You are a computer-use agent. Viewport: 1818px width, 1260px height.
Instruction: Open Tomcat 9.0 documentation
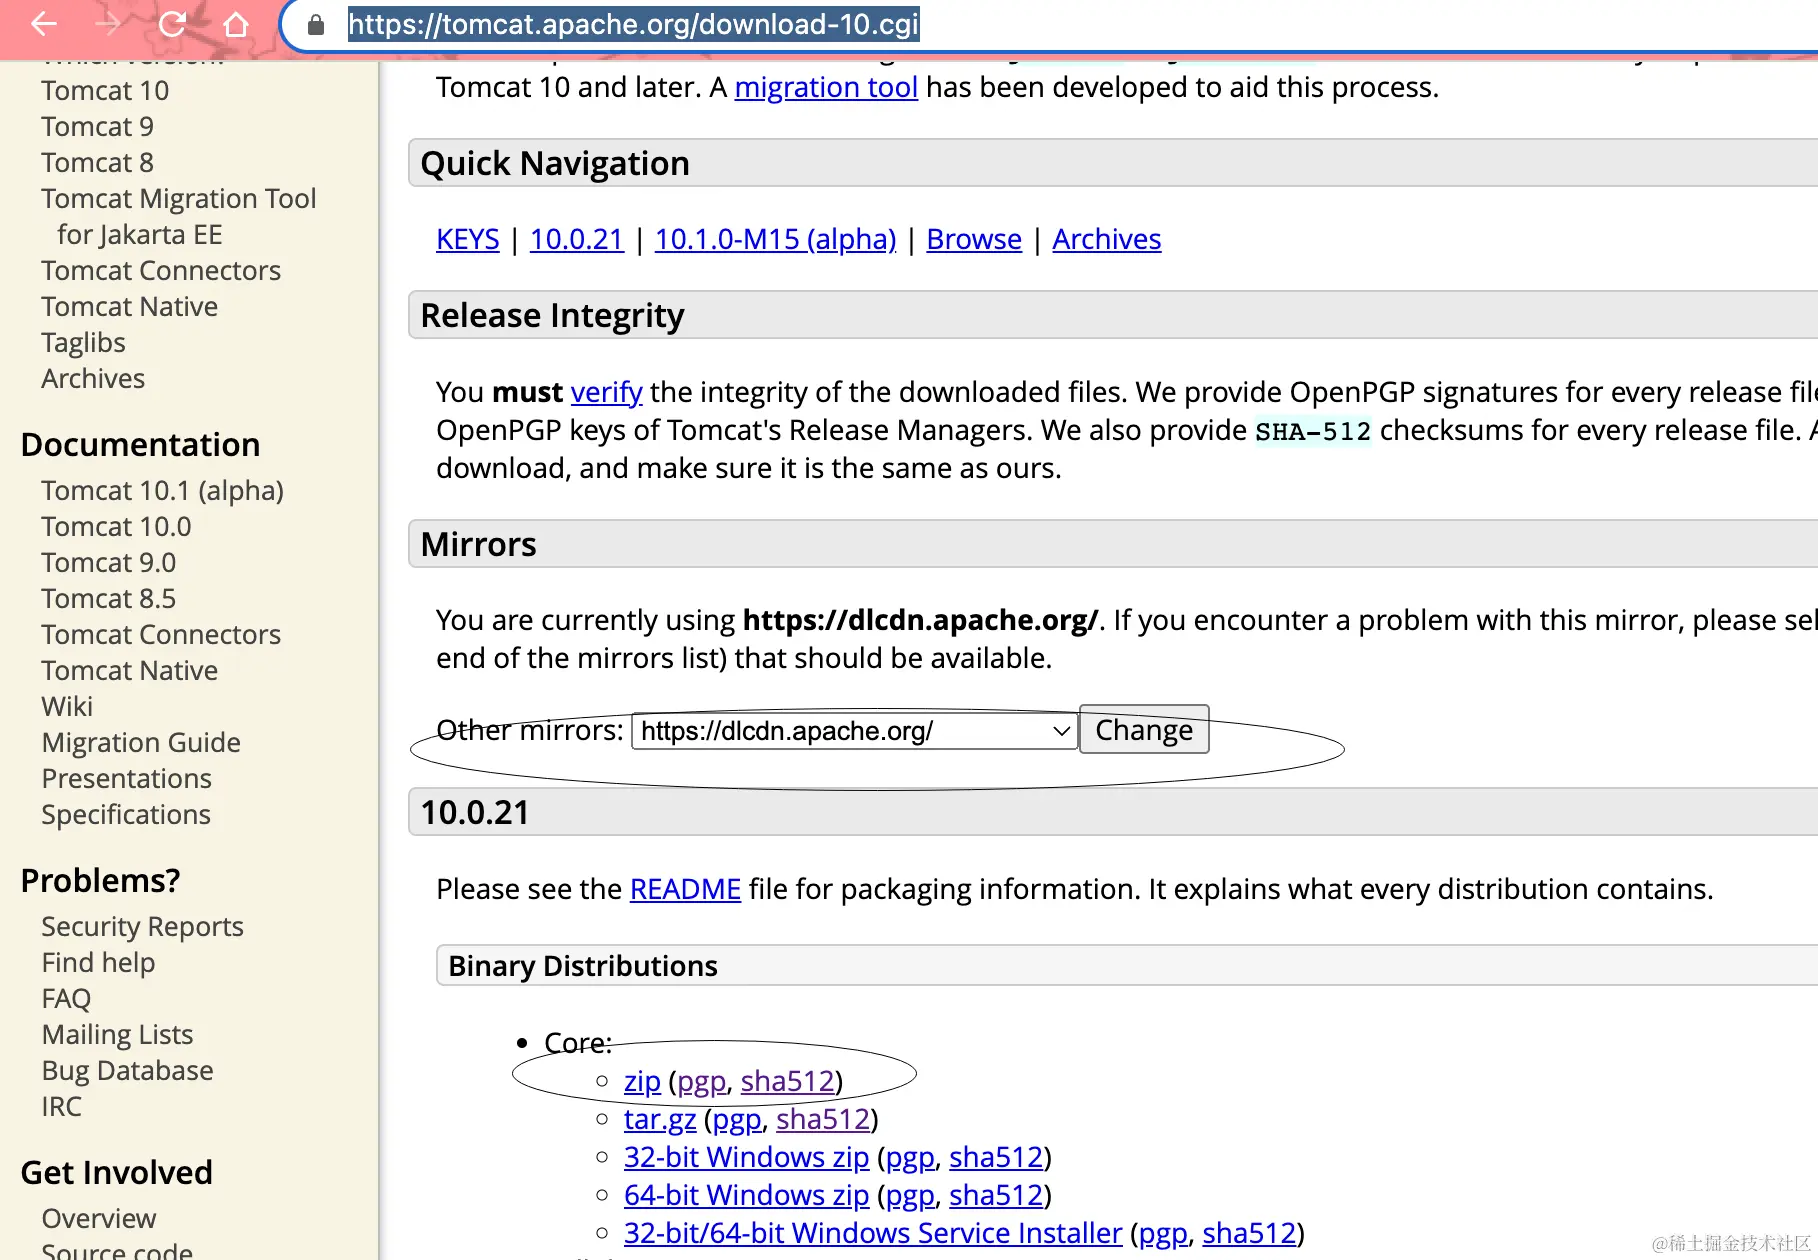109,563
